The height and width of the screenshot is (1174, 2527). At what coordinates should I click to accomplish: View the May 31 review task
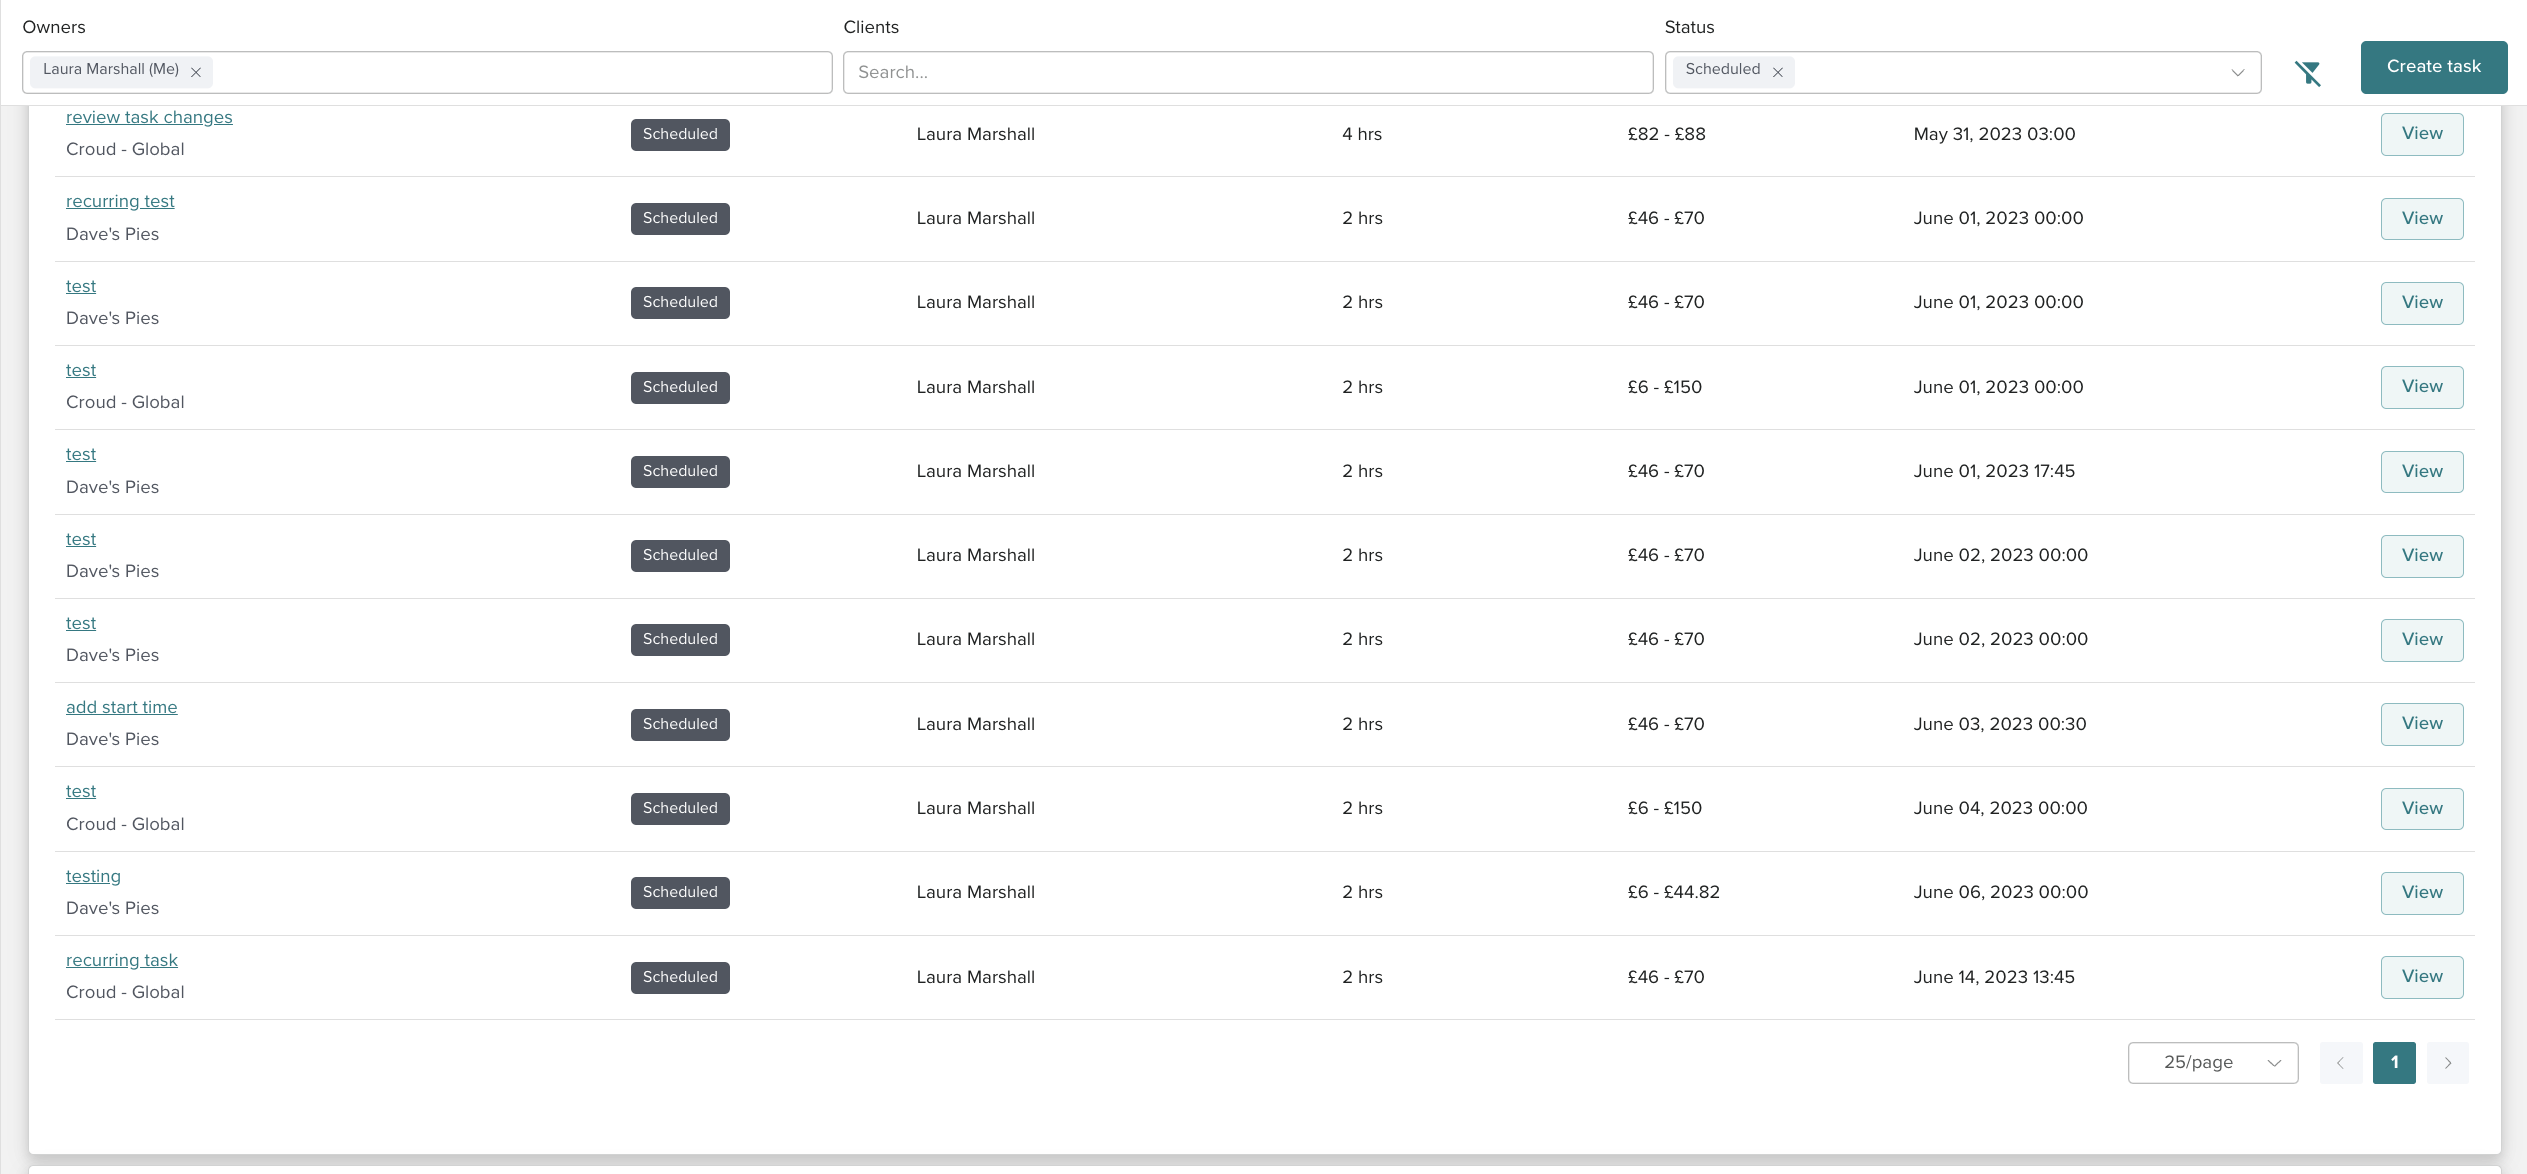click(2421, 134)
